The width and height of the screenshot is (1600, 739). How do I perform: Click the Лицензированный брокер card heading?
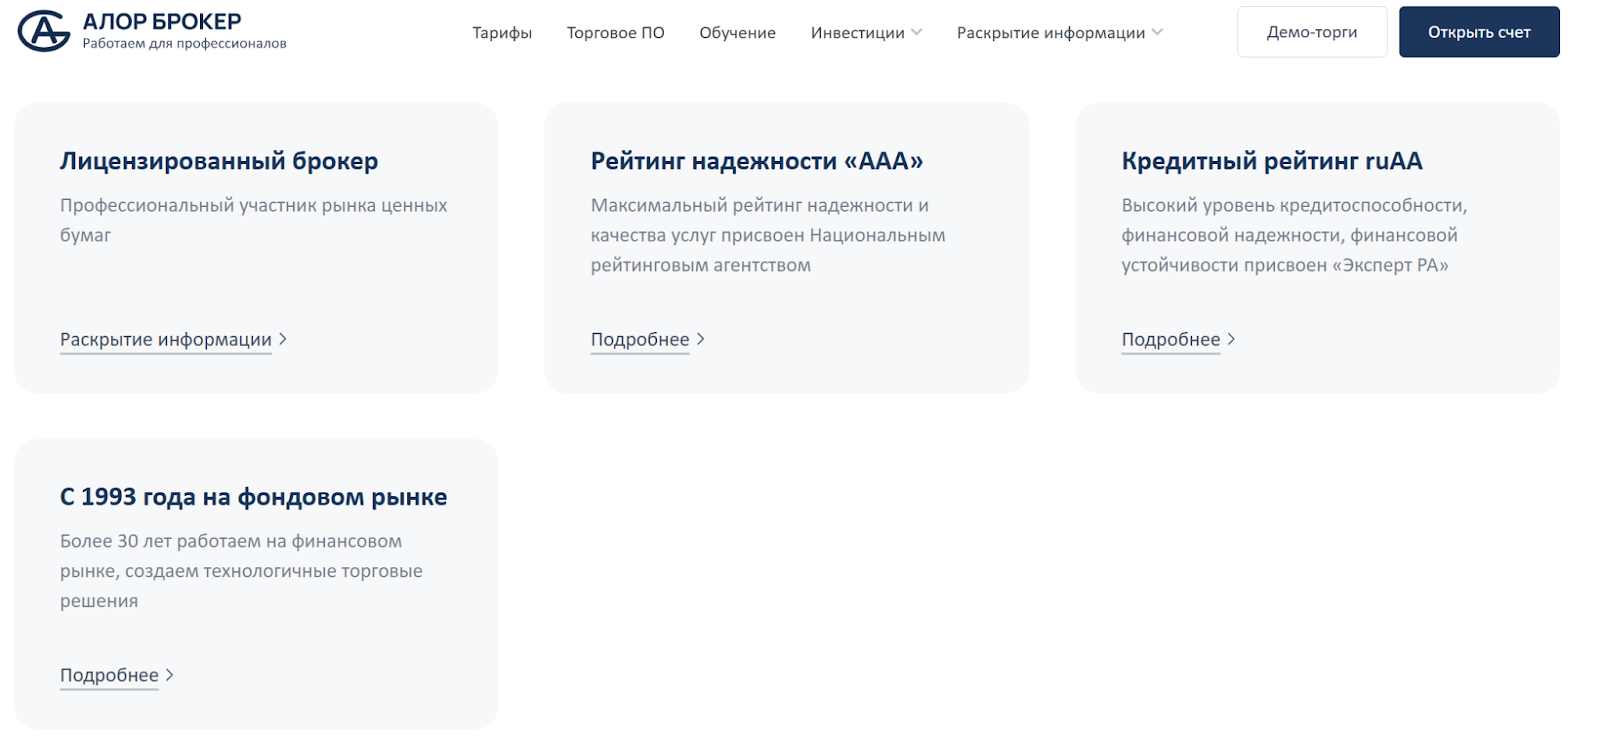coord(219,161)
